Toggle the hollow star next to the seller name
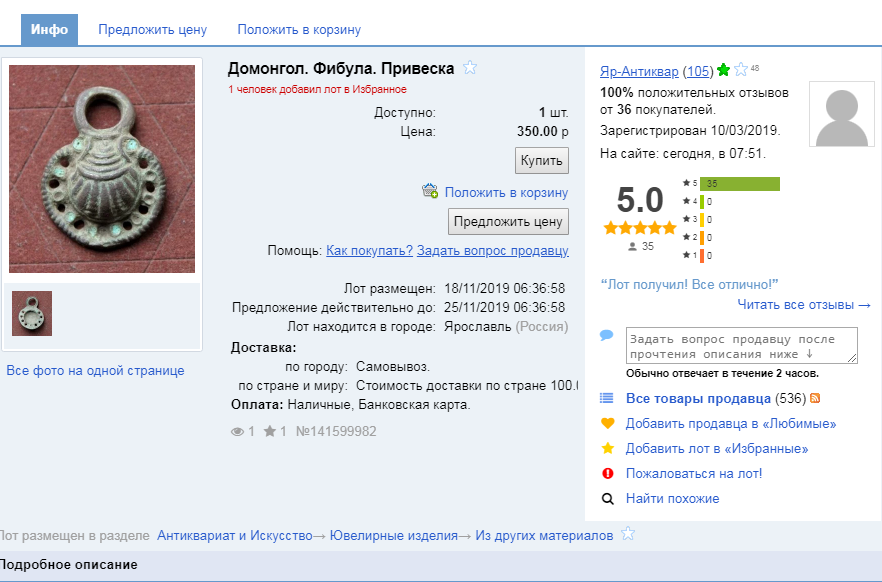Screen dimensions: 882x582 click(x=739, y=70)
